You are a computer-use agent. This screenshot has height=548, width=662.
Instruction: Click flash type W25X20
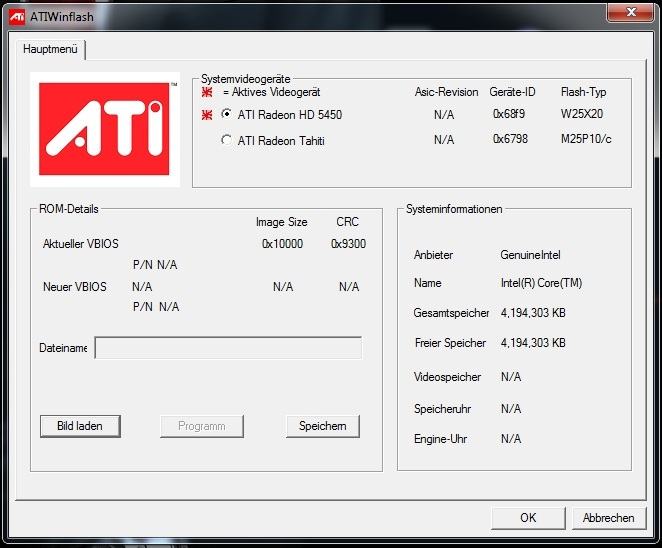click(582, 114)
